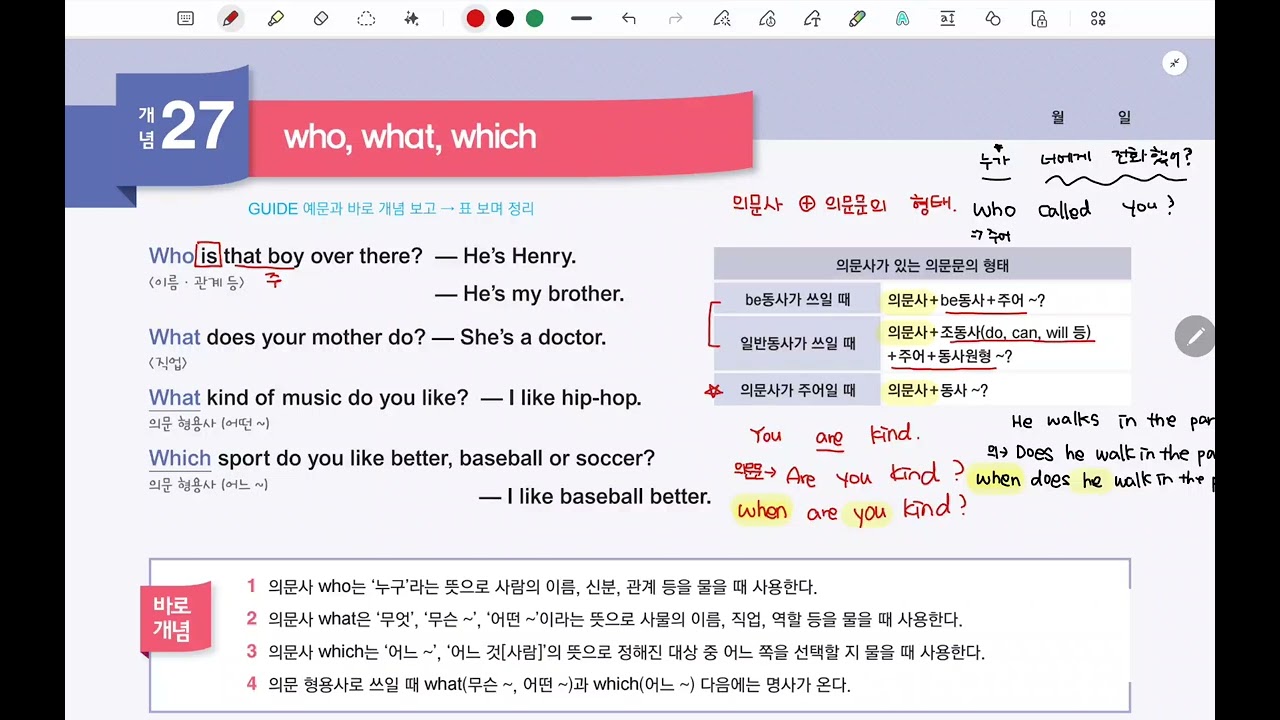Viewport: 1280px width, 720px height.
Task: Select the dashed lasso selection tool
Action: [366, 18]
